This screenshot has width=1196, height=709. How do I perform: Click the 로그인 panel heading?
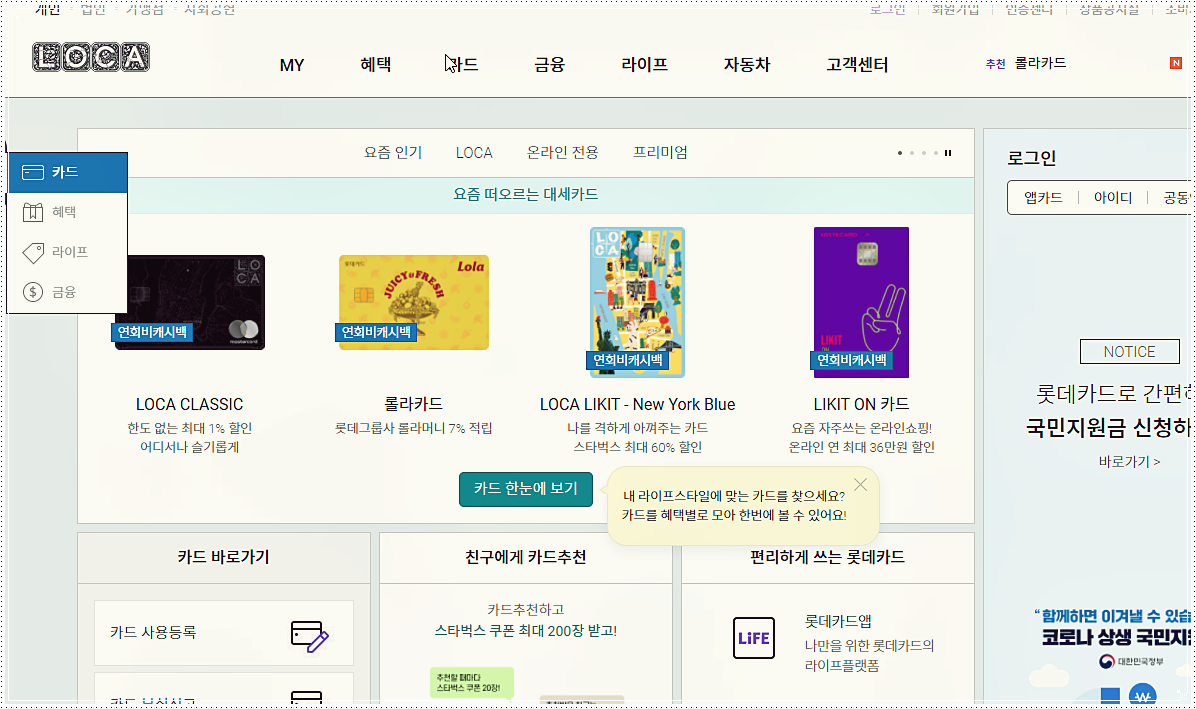click(1031, 159)
